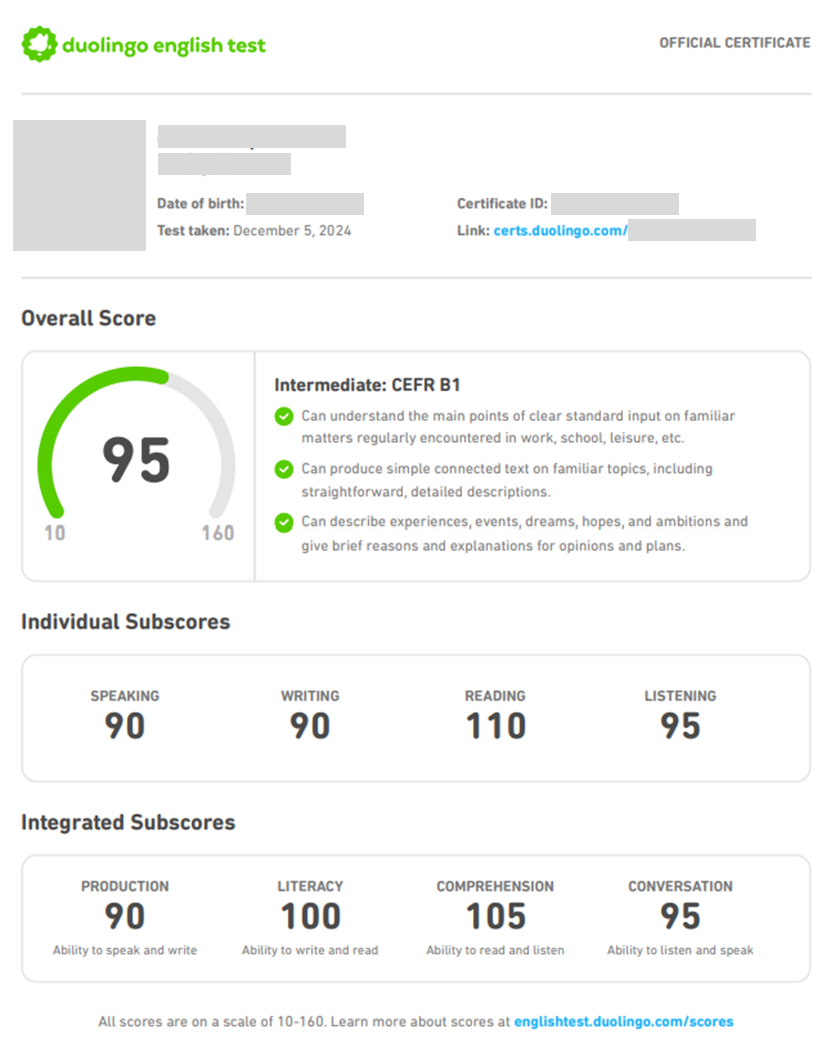Click the Comprehension integrated subscore 105

(495, 916)
